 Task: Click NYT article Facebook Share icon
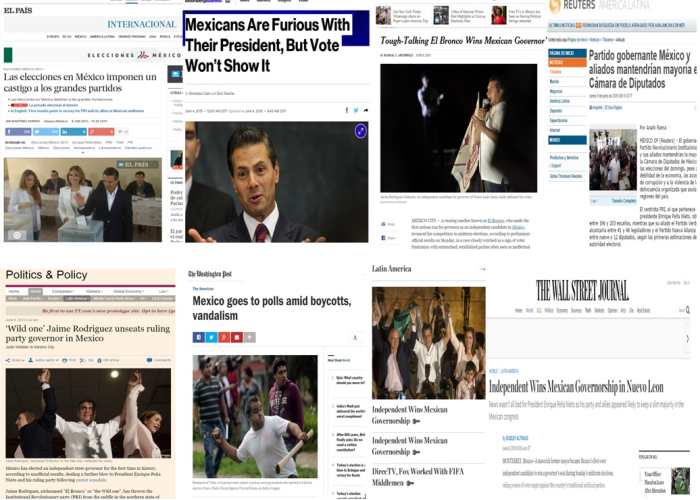(383, 238)
